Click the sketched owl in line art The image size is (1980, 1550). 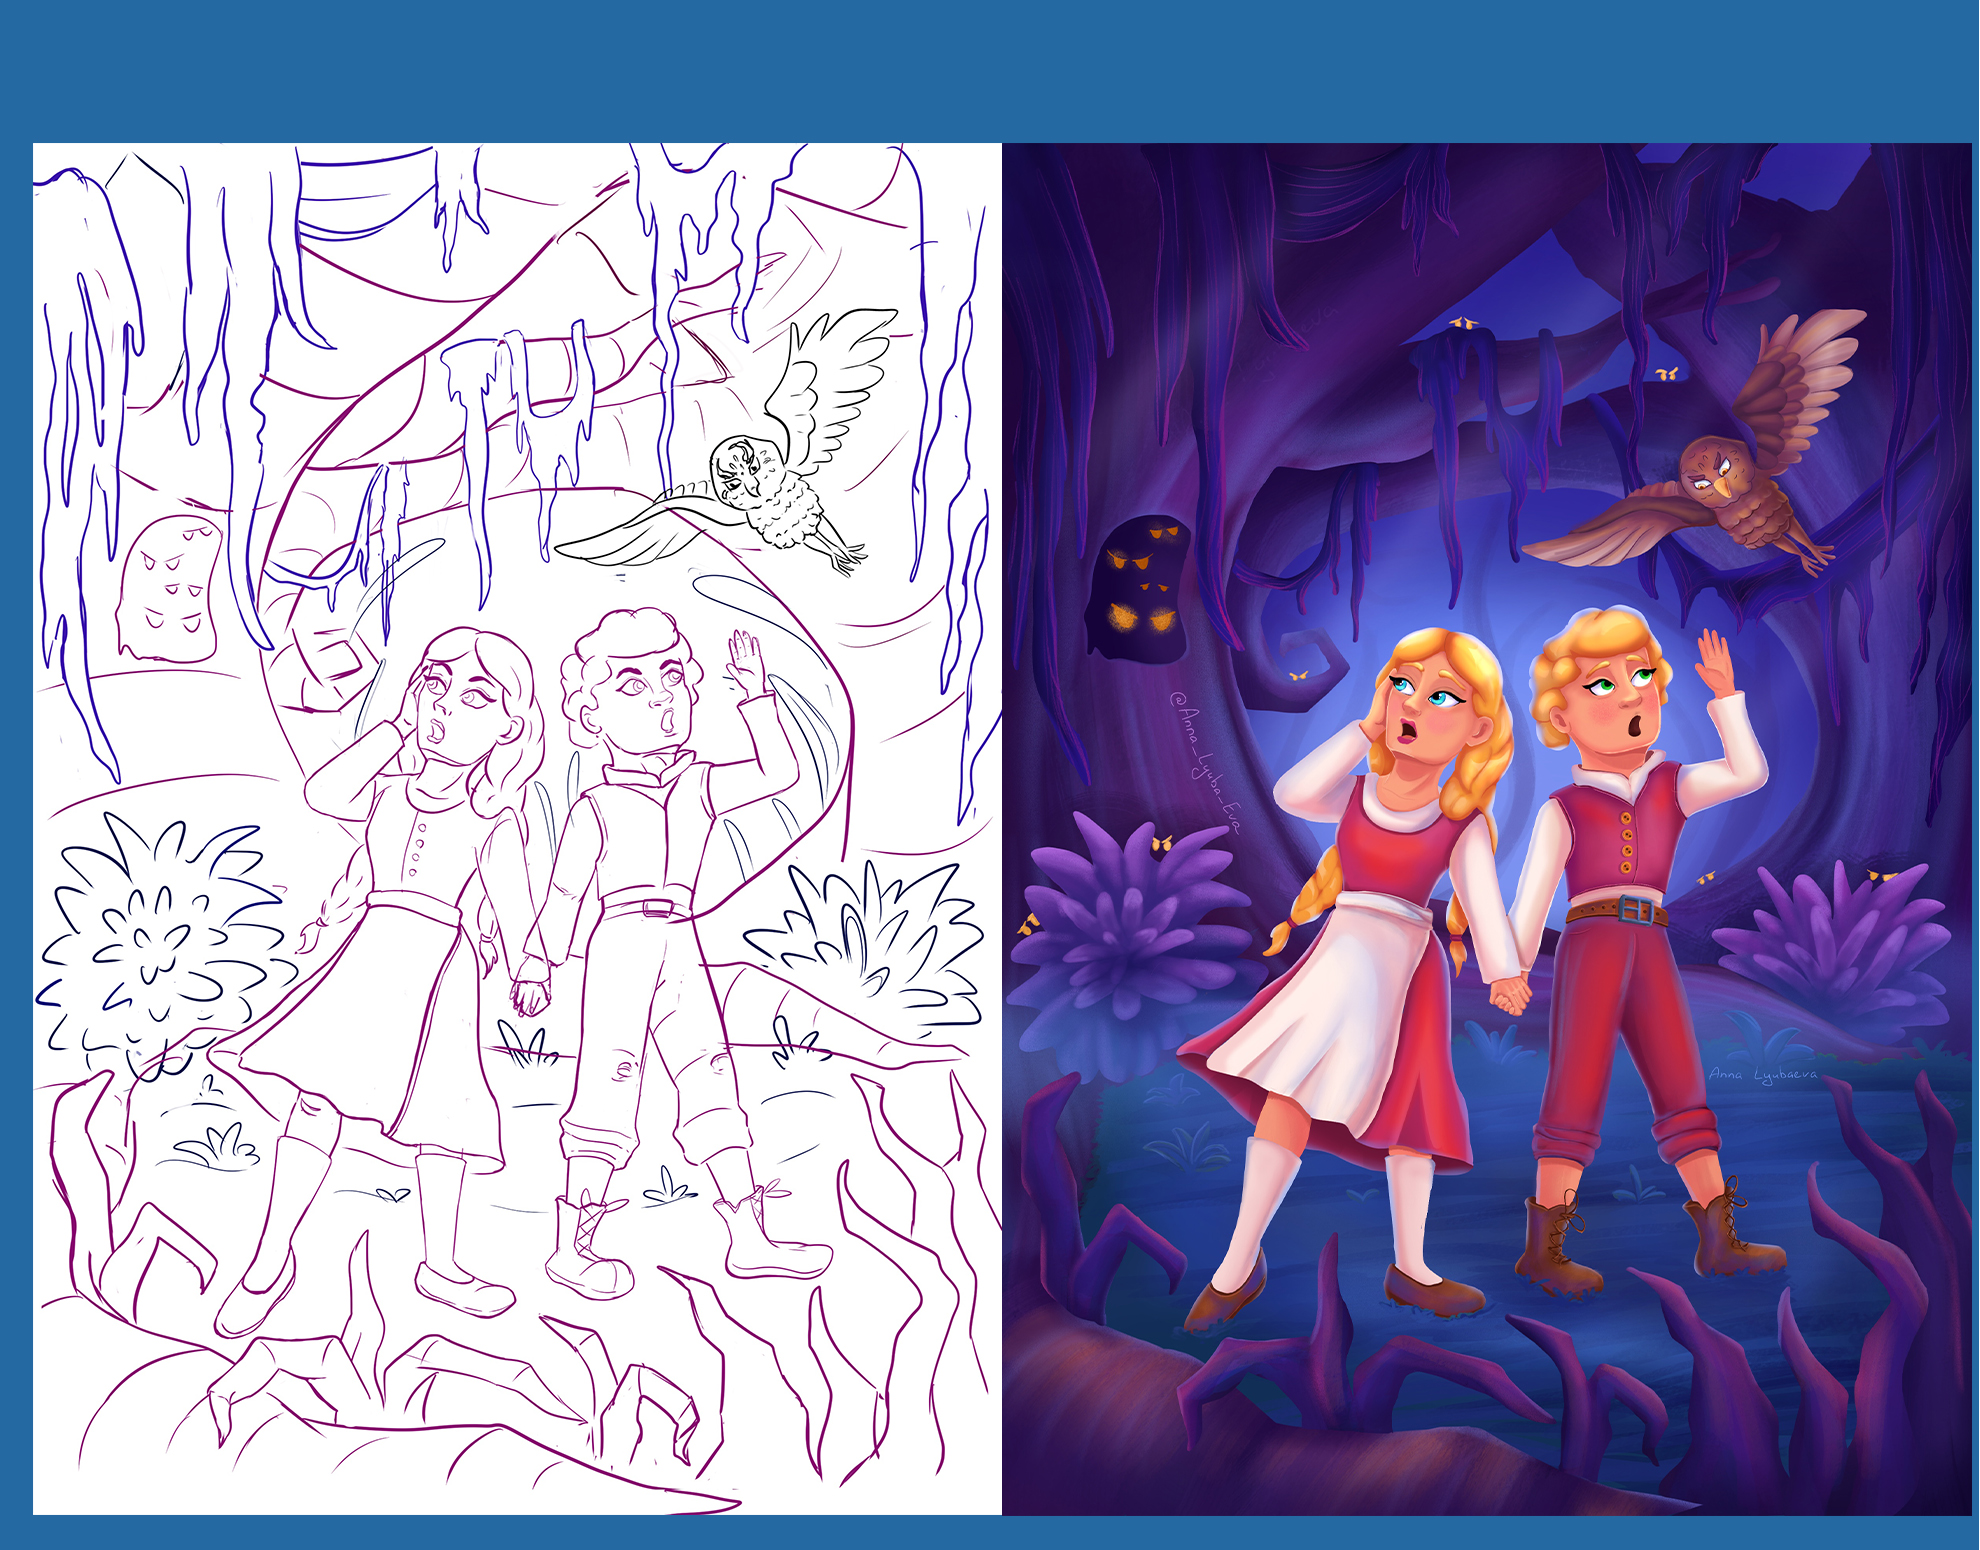click(760, 490)
